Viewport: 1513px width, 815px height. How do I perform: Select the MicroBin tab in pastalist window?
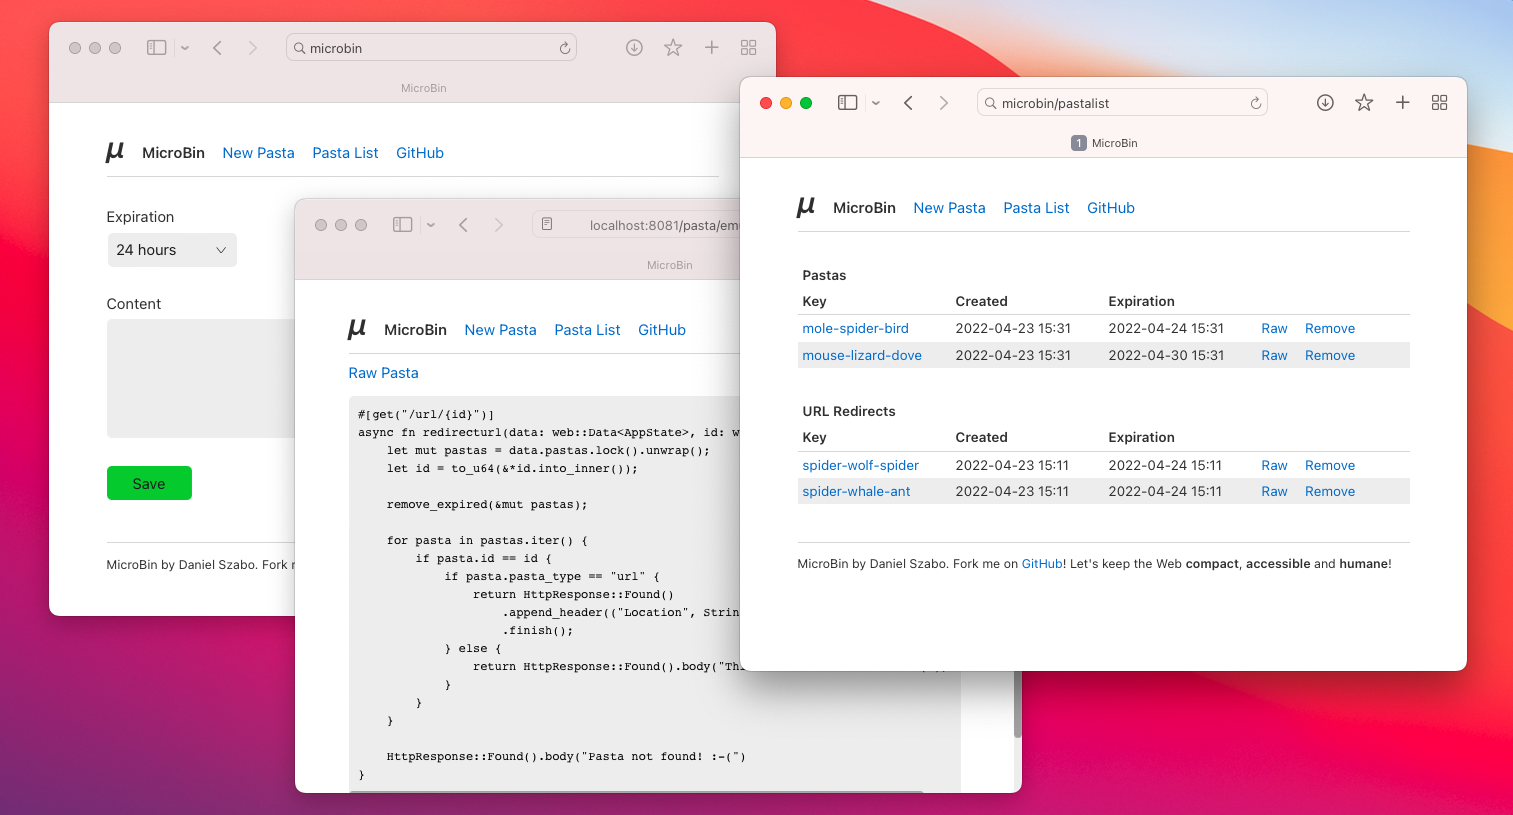tap(1104, 143)
